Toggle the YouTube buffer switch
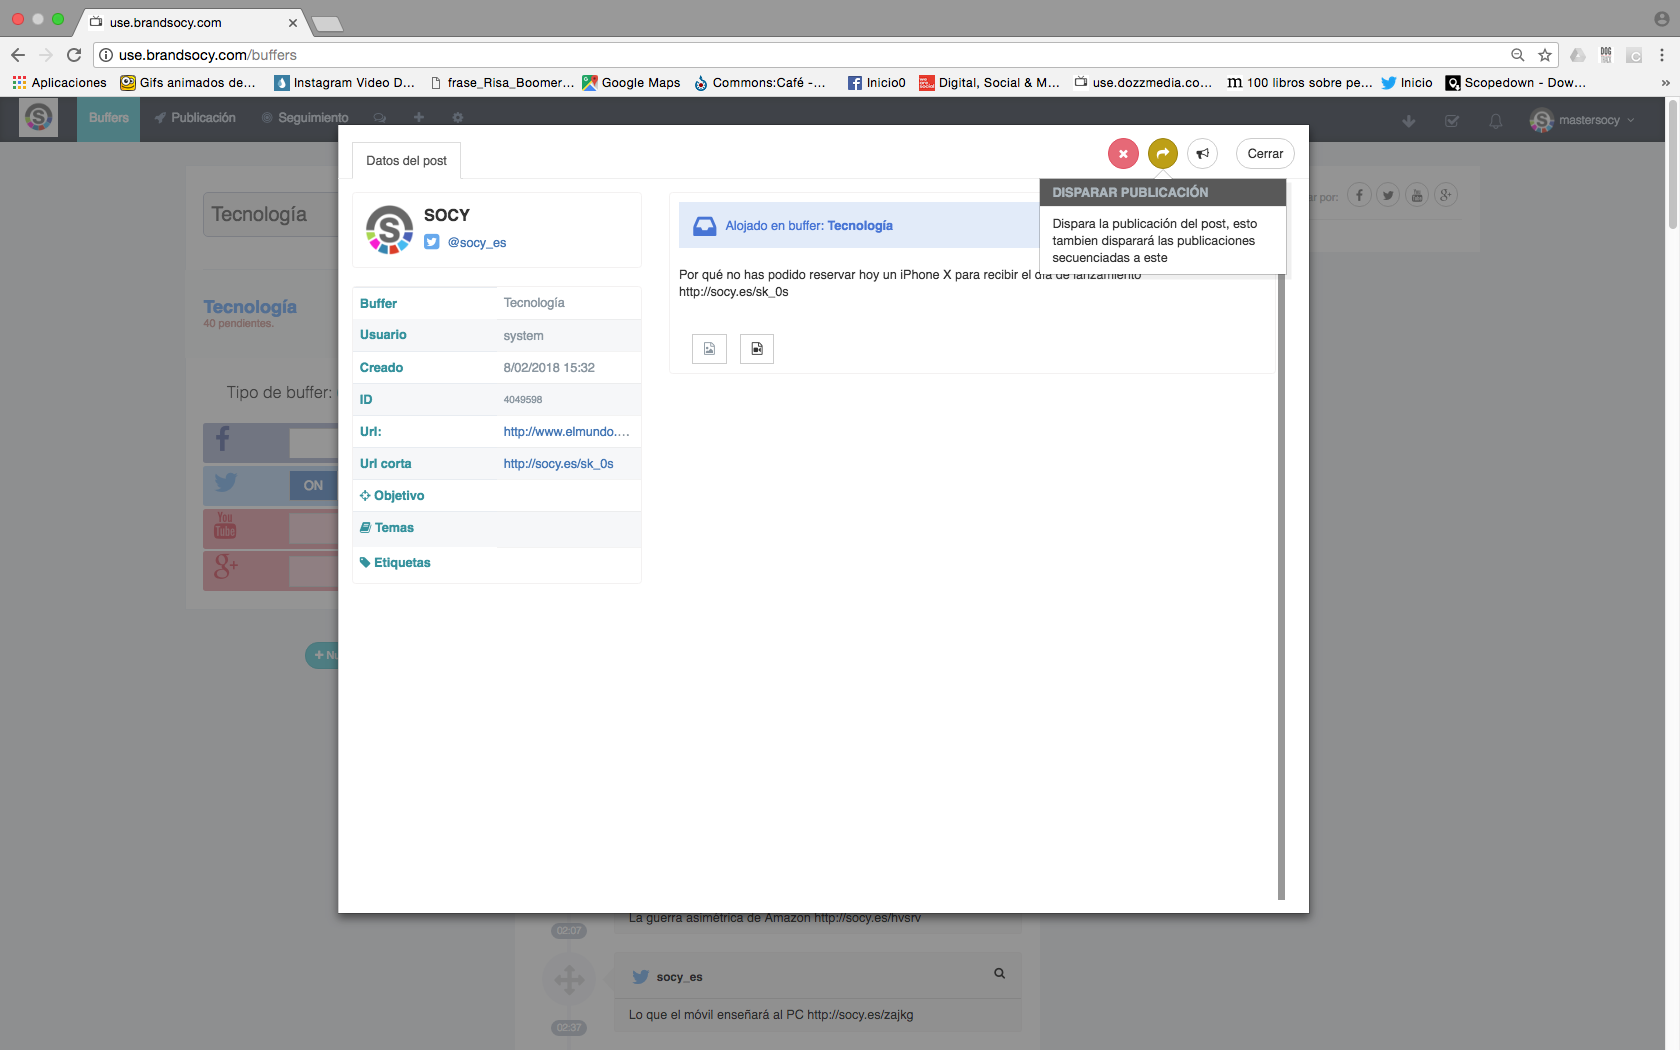This screenshot has height=1050, width=1680. click(x=313, y=529)
